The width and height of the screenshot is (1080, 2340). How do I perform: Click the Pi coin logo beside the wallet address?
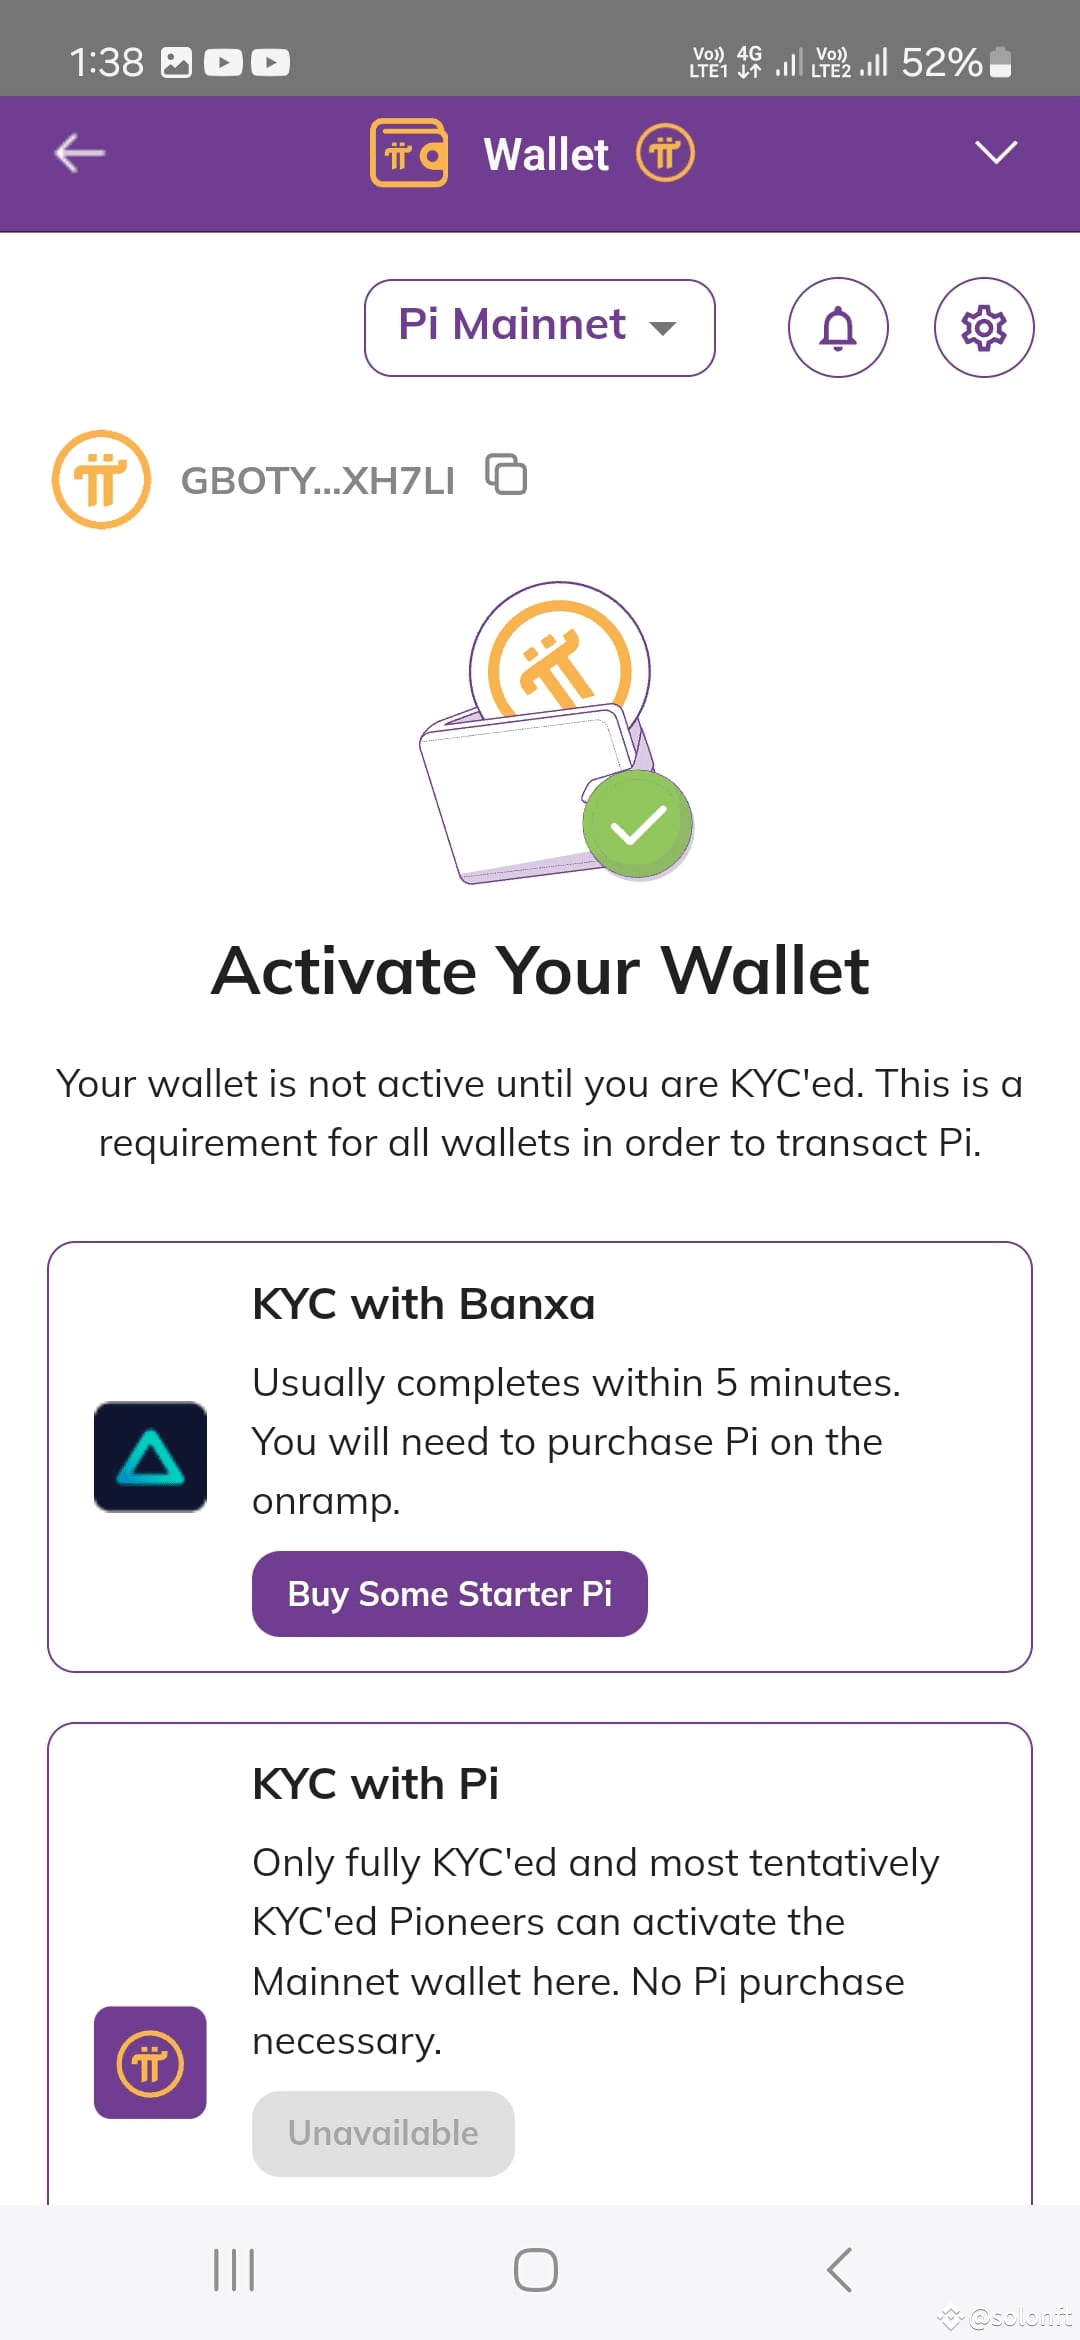pyautogui.click(x=101, y=478)
